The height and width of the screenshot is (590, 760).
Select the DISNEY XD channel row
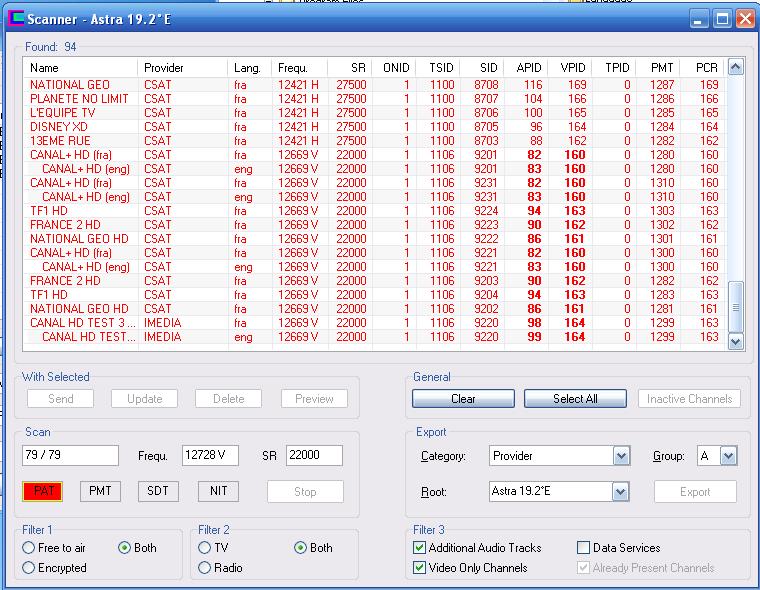click(x=374, y=127)
